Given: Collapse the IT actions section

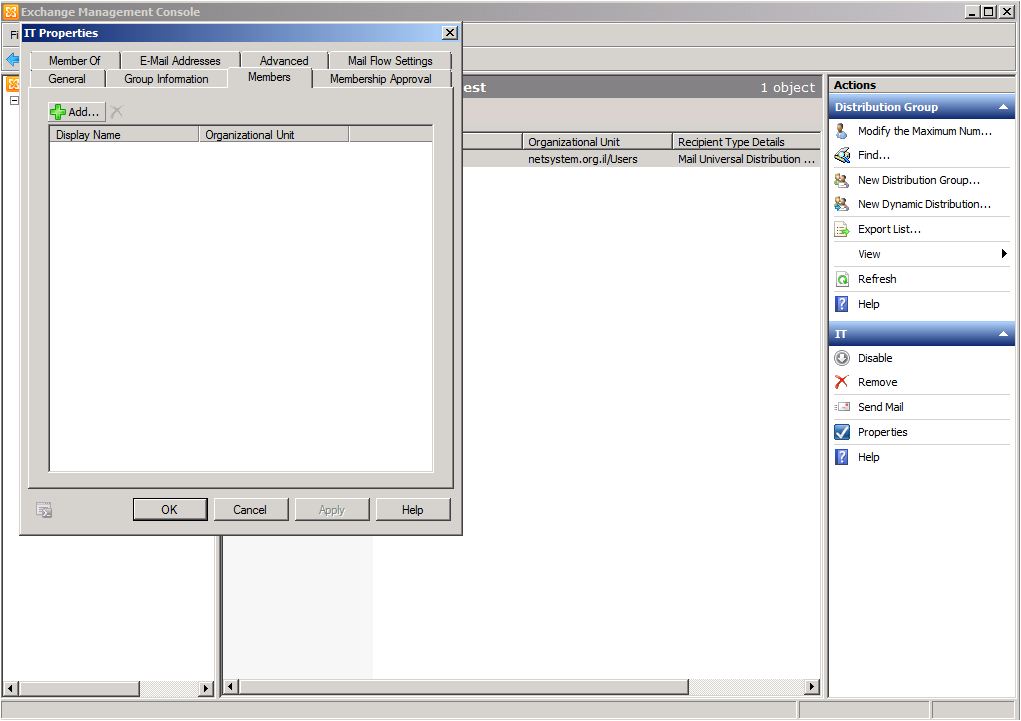Looking at the screenshot, I should click(x=1003, y=333).
